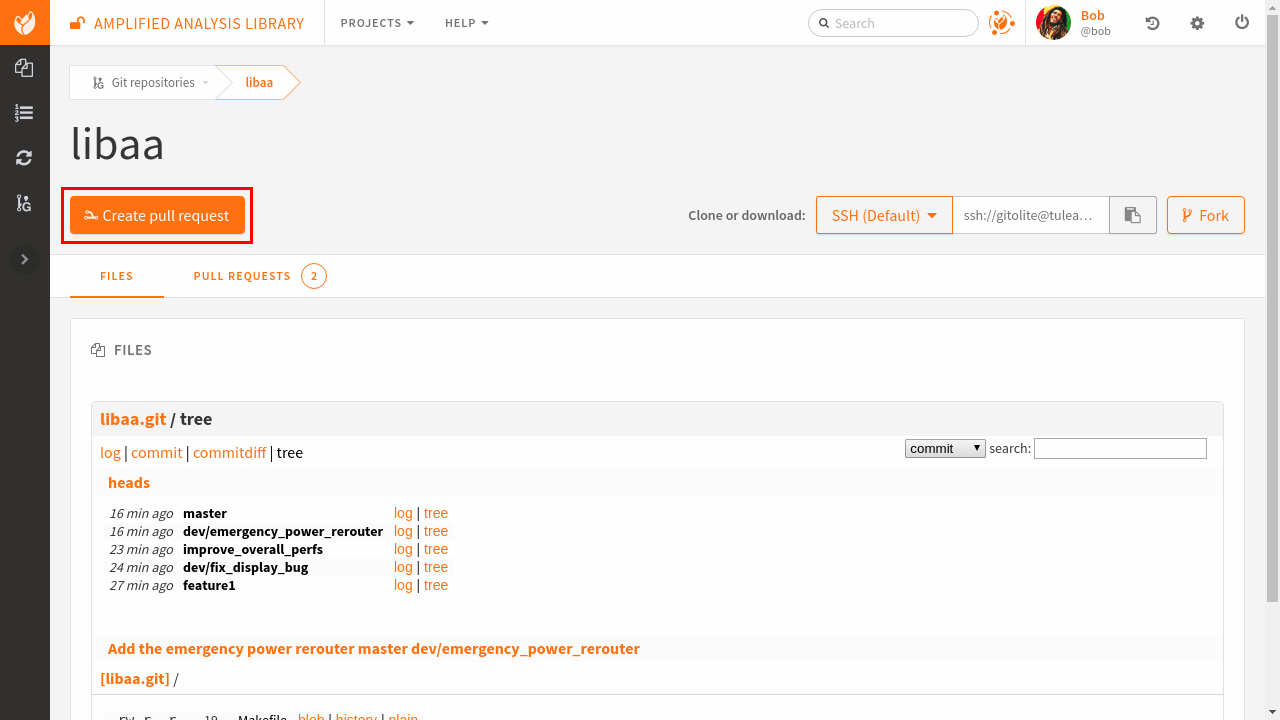1280x720 pixels.
Task: Click inside the commit search field
Action: coord(1120,448)
